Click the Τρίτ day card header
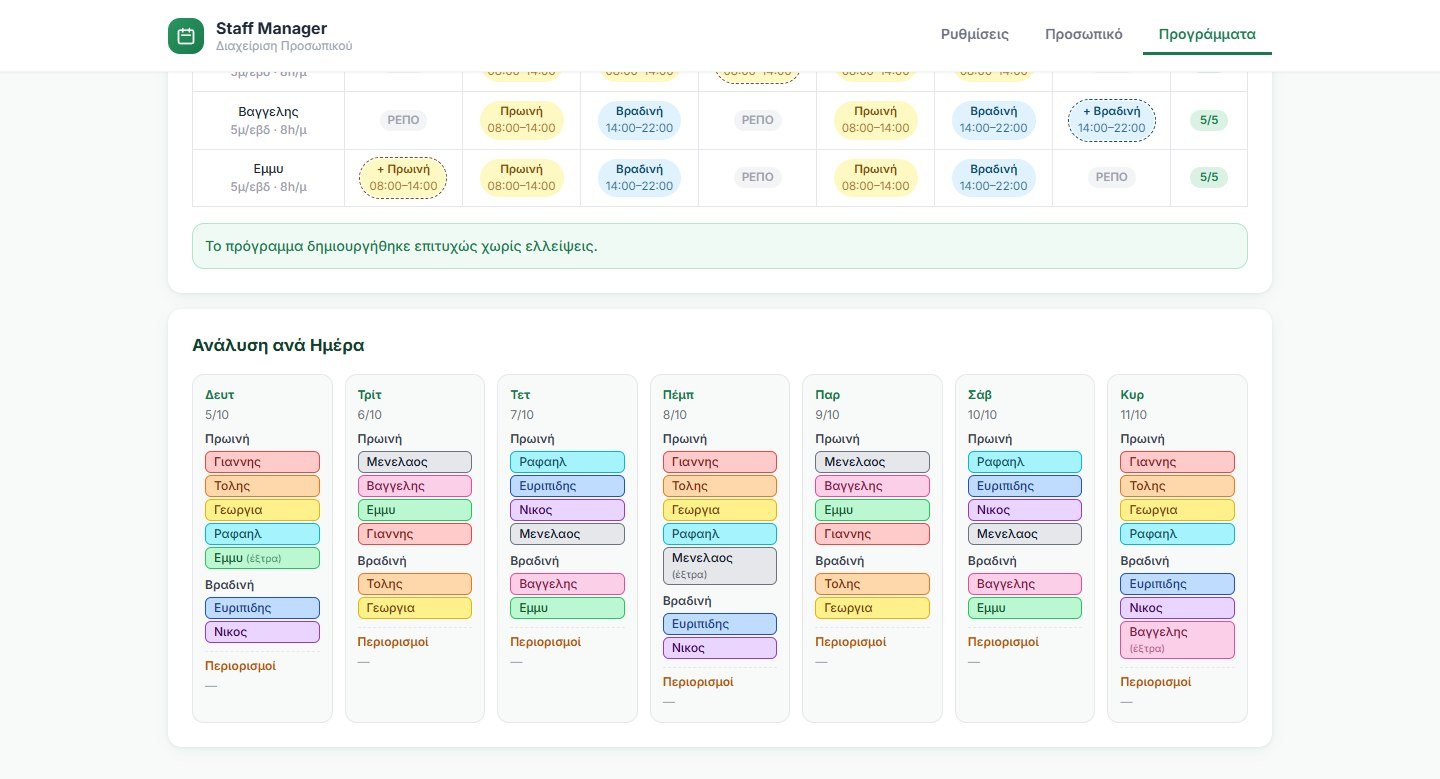1440x779 pixels. click(370, 395)
